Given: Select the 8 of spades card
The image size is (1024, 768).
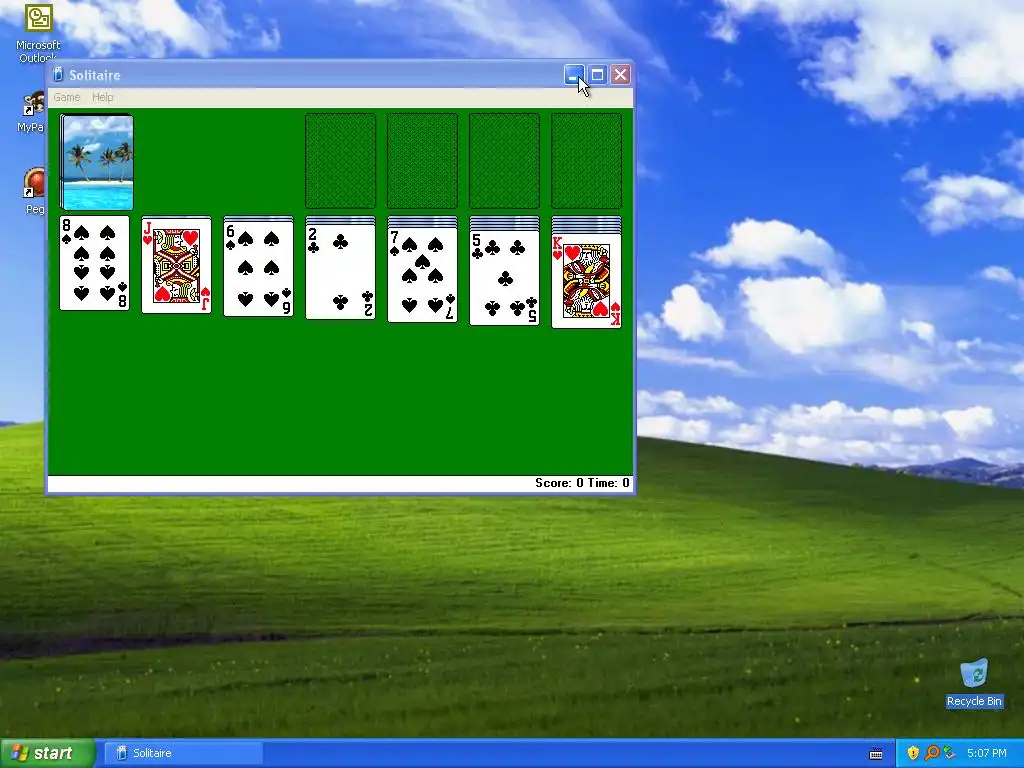Looking at the screenshot, I should (95, 263).
